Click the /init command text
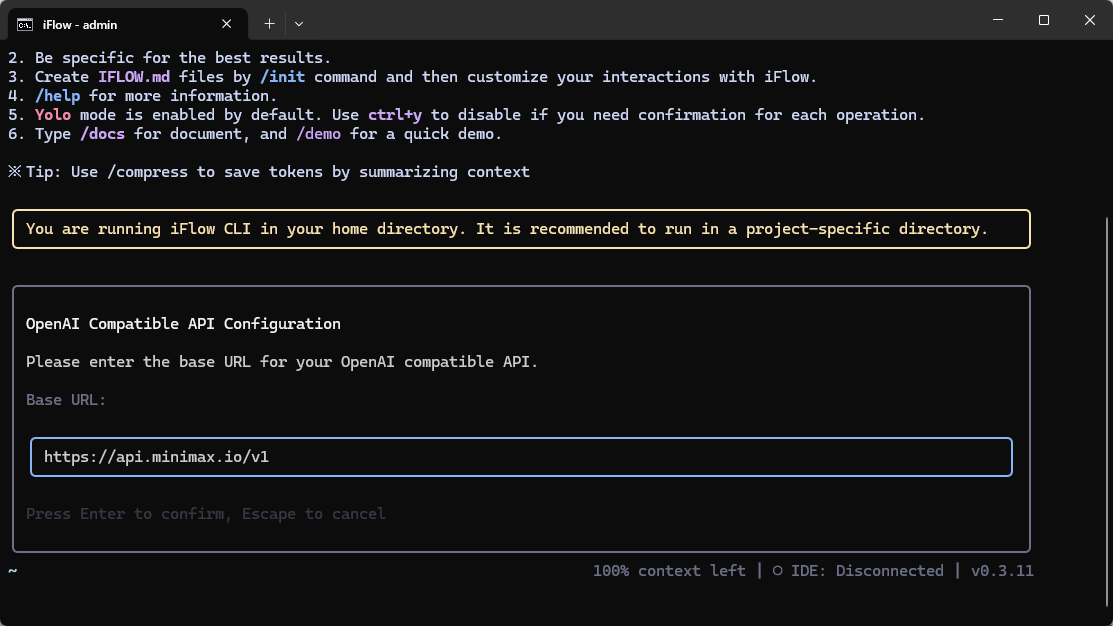The height and width of the screenshot is (626, 1113). coord(282,77)
